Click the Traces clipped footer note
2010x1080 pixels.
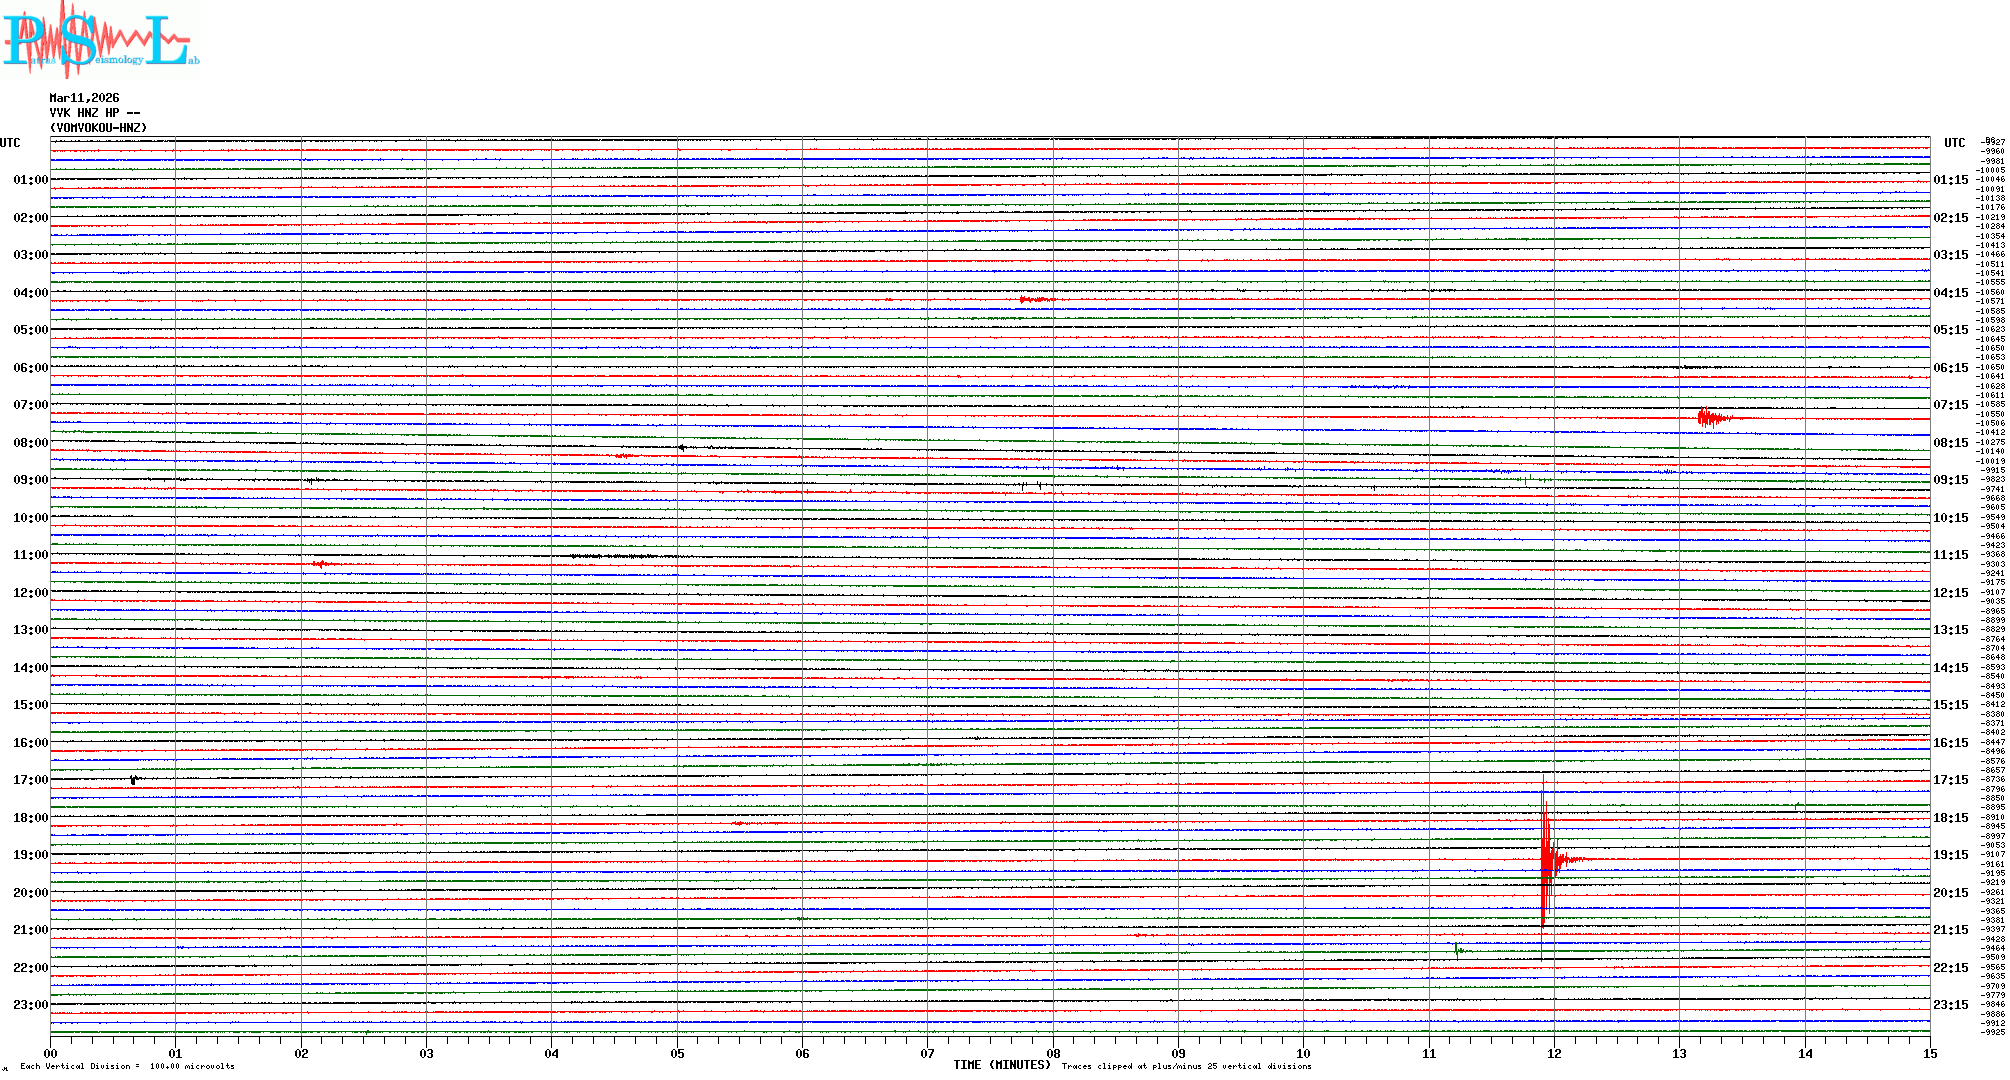pyautogui.click(x=1186, y=1066)
